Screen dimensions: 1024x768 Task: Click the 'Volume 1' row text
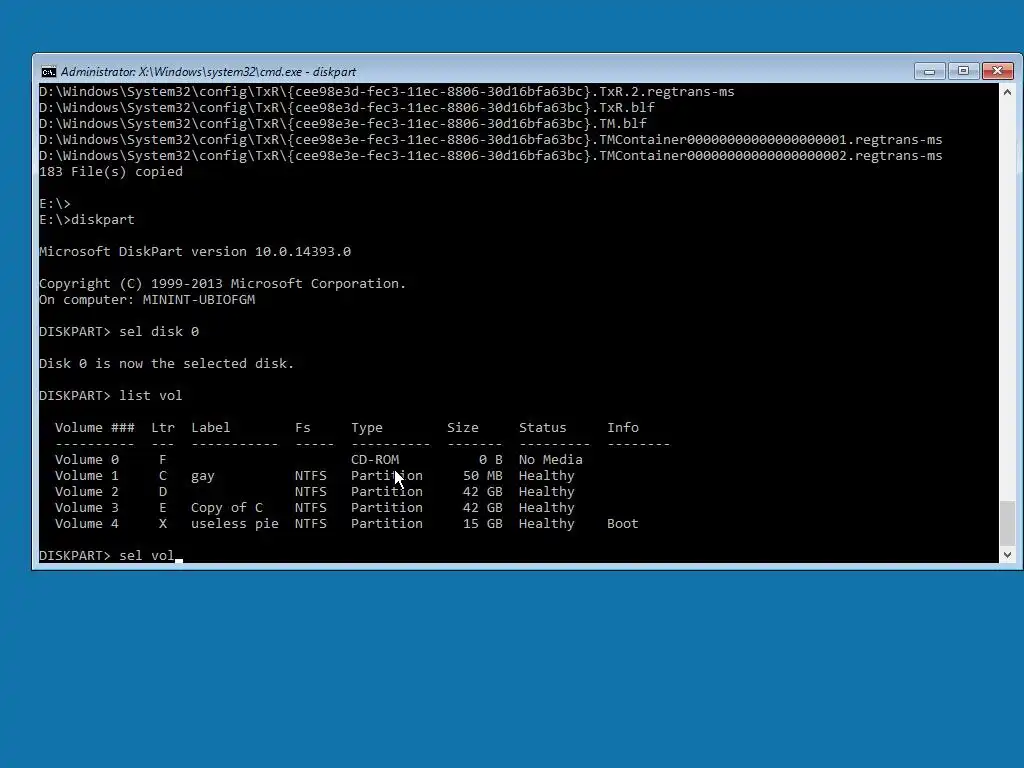click(x=315, y=475)
